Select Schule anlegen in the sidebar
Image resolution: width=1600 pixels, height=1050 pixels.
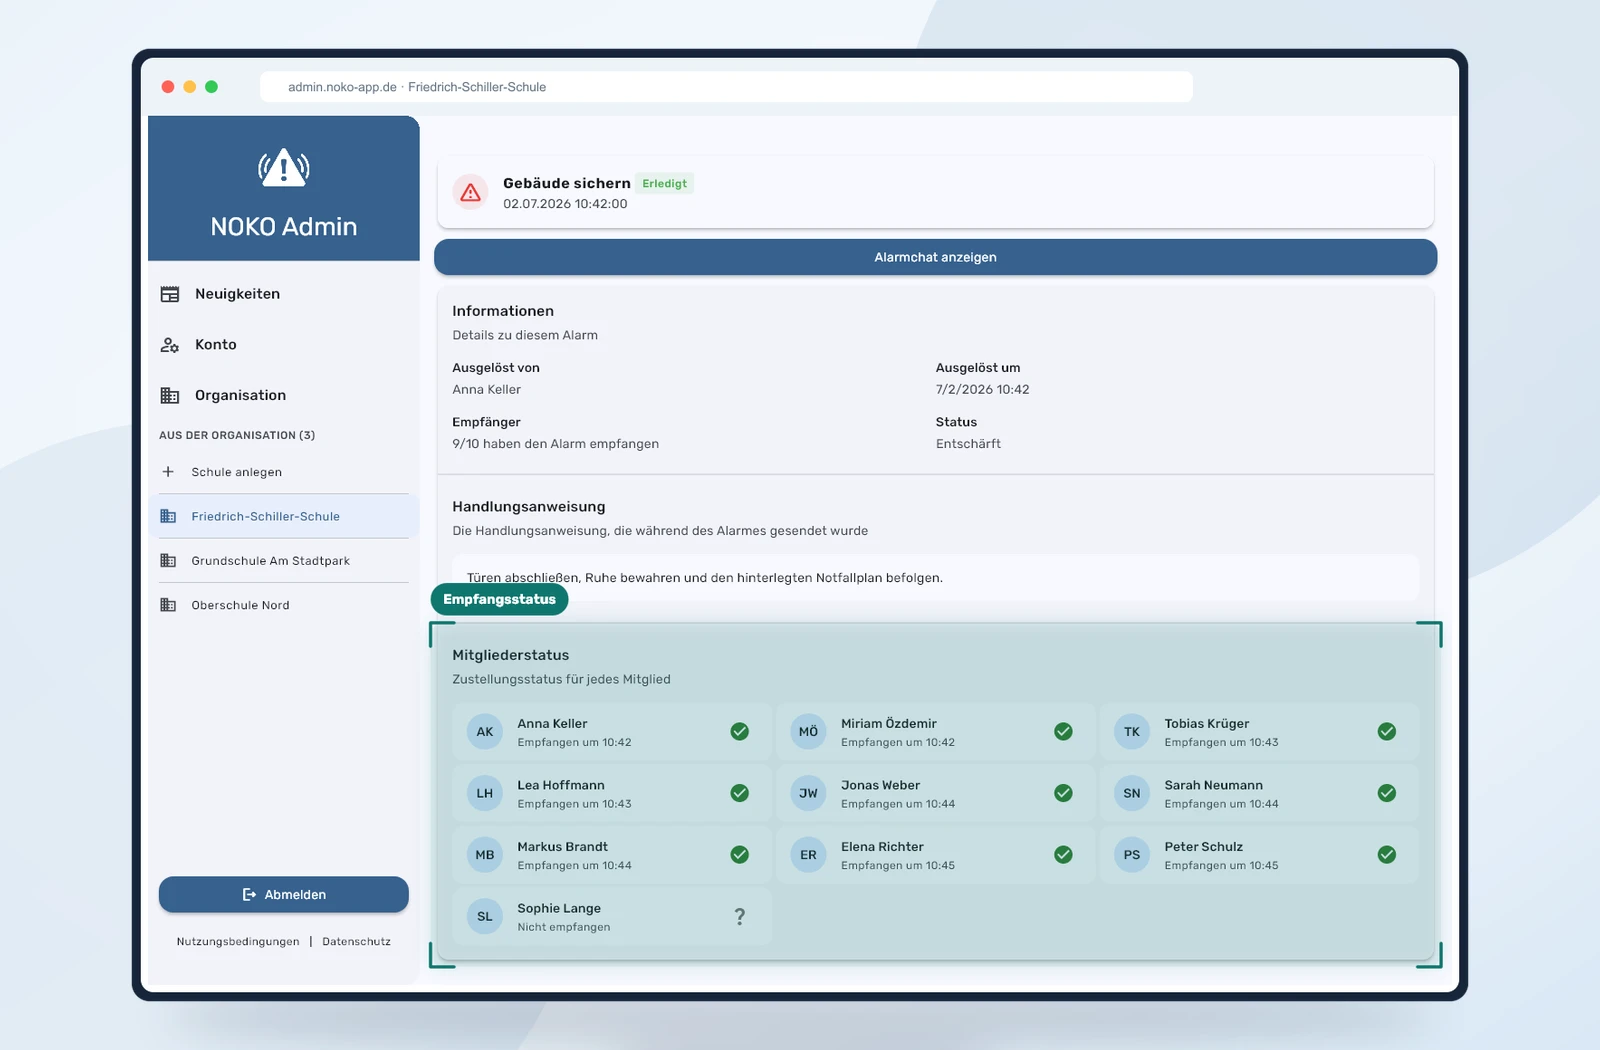click(284, 472)
